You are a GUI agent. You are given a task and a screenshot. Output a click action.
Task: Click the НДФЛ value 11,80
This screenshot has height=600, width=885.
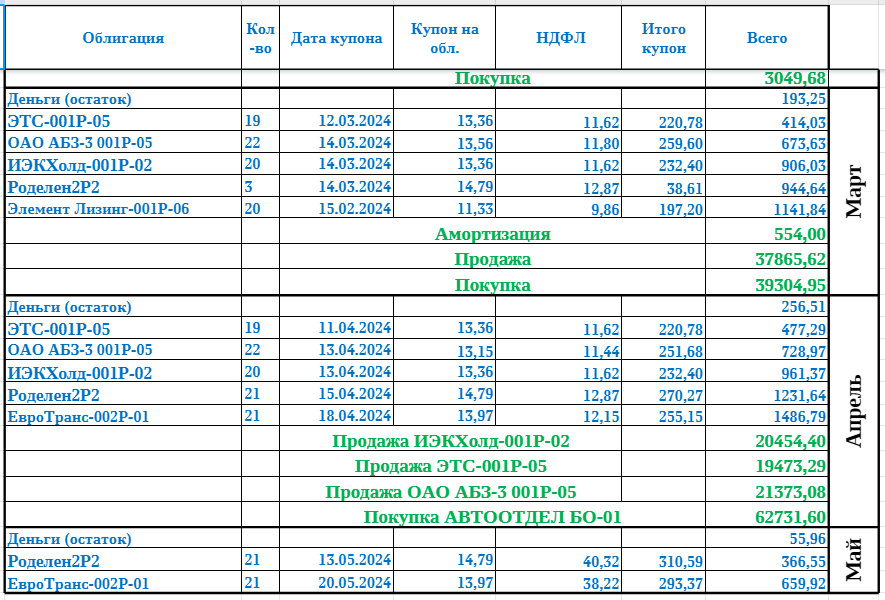(601, 144)
